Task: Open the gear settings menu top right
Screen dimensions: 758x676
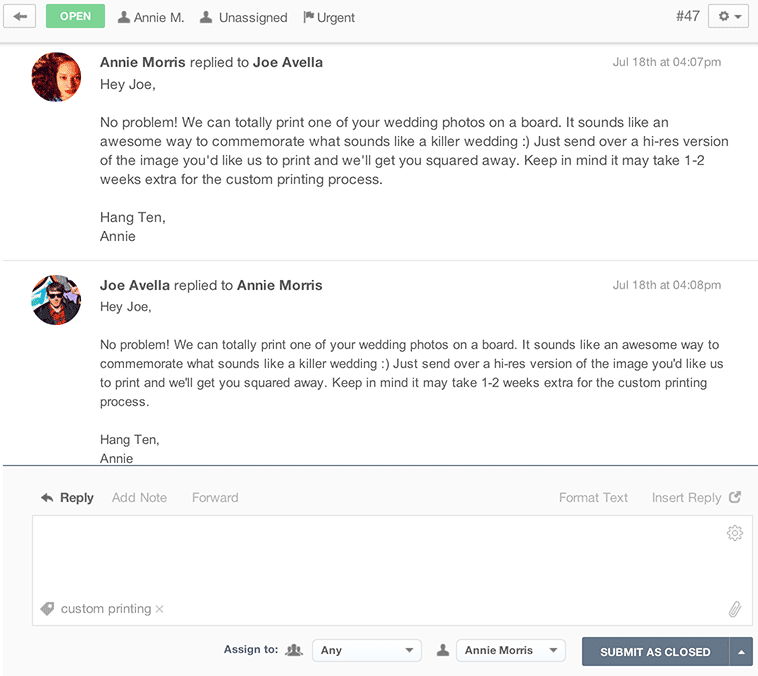Action: 727,17
